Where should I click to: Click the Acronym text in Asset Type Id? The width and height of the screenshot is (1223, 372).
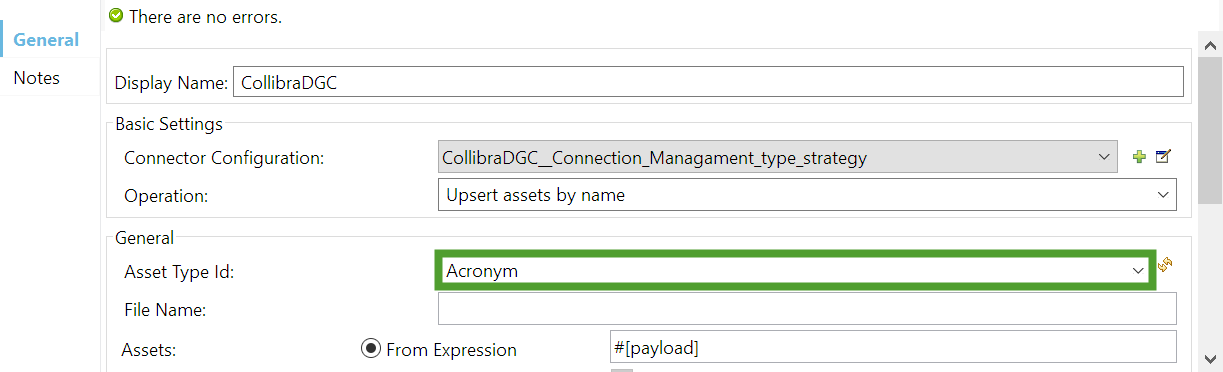tap(482, 271)
